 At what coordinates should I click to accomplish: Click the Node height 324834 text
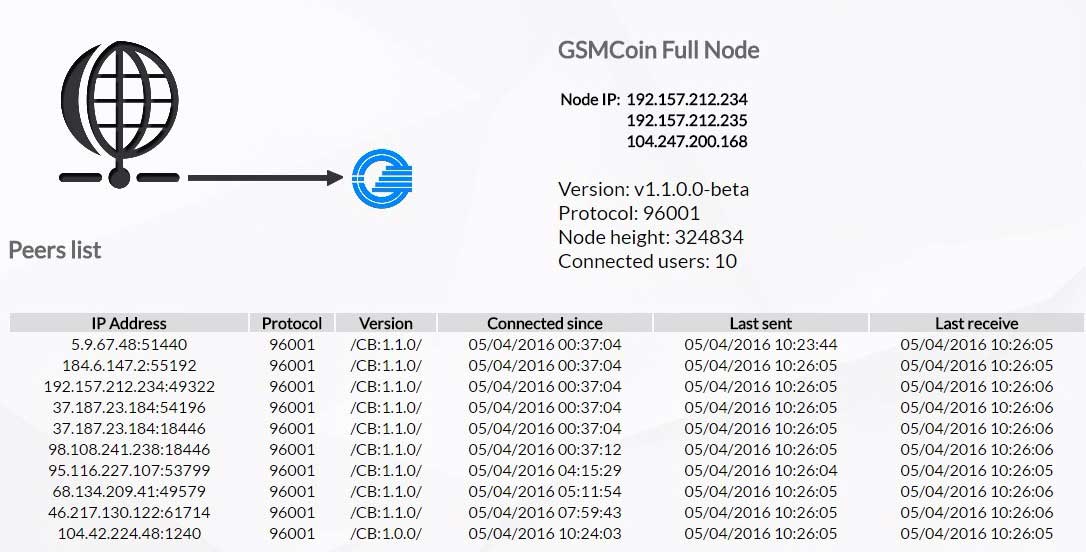[x=651, y=237]
